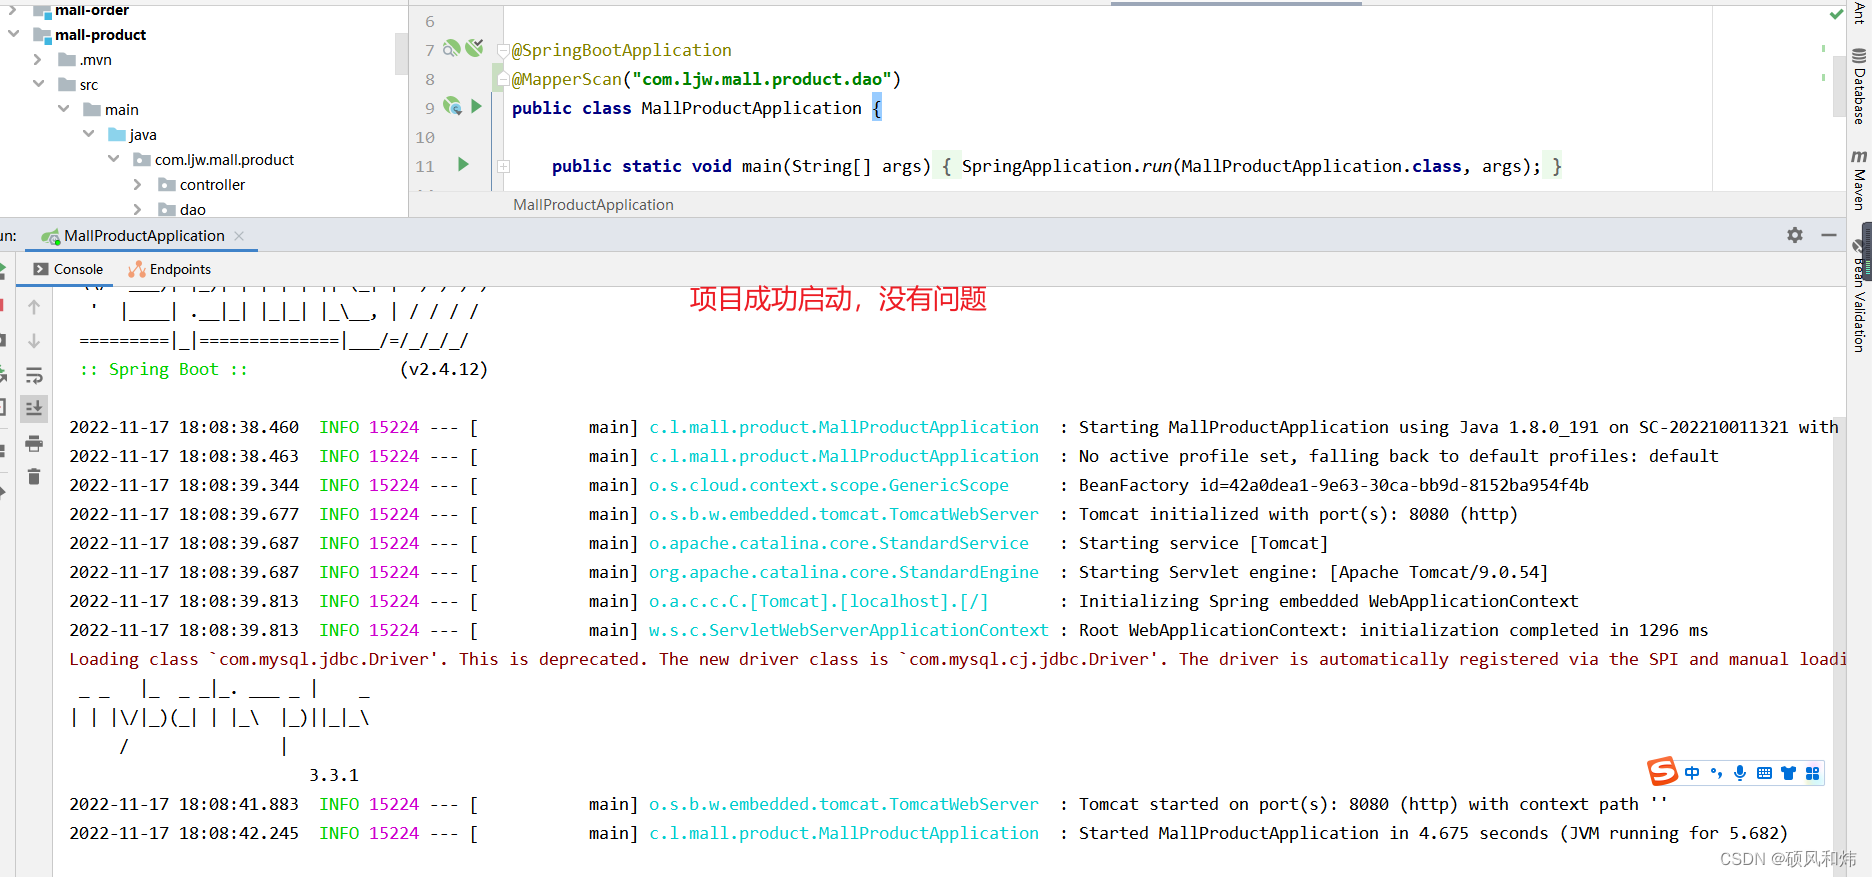Close the MallProductApplication run tab
1872x877 pixels.
[x=239, y=236]
